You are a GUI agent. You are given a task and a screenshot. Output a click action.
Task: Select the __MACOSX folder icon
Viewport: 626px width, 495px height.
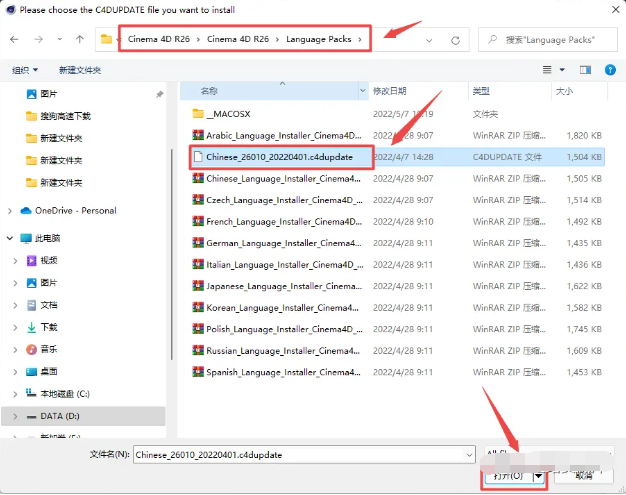pyautogui.click(x=197, y=113)
